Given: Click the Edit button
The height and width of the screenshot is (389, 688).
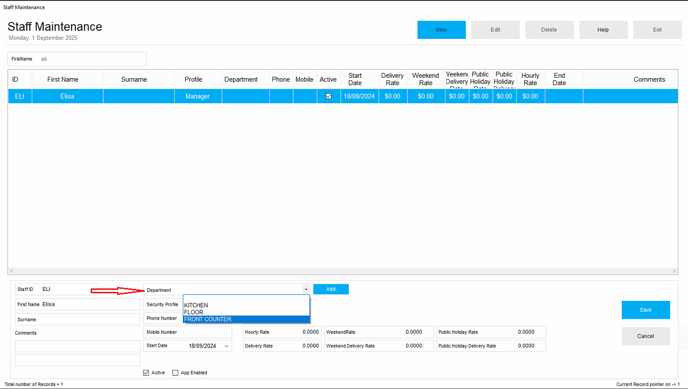Looking at the screenshot, I should 495,30.
